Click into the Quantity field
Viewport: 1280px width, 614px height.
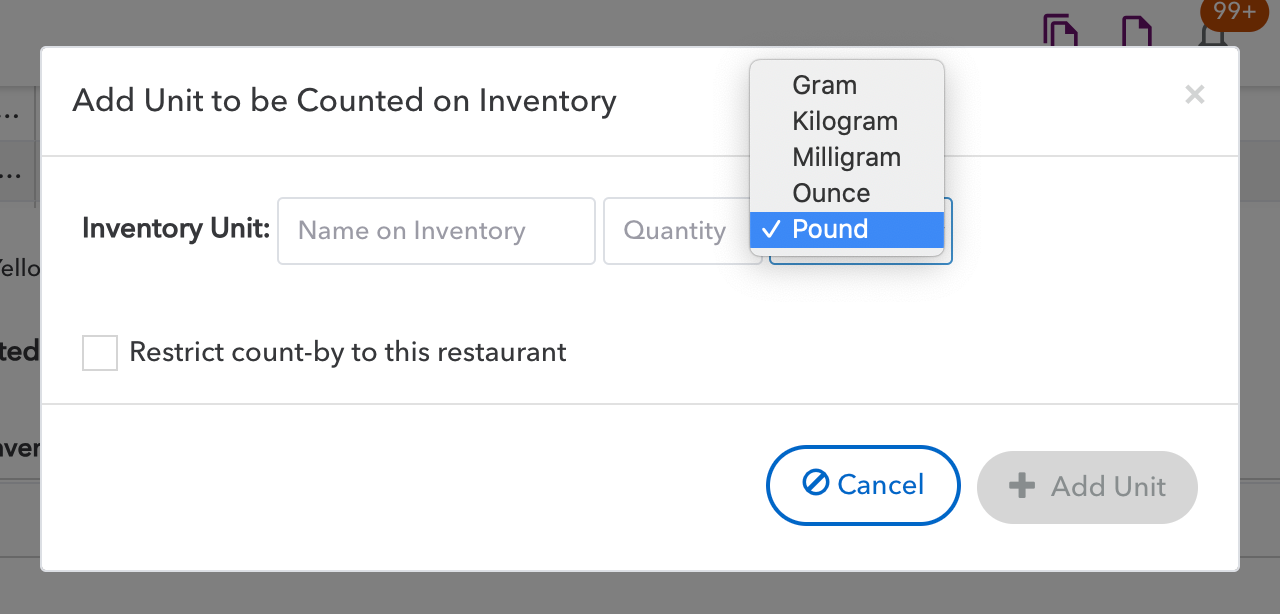[x=682, y=231]
